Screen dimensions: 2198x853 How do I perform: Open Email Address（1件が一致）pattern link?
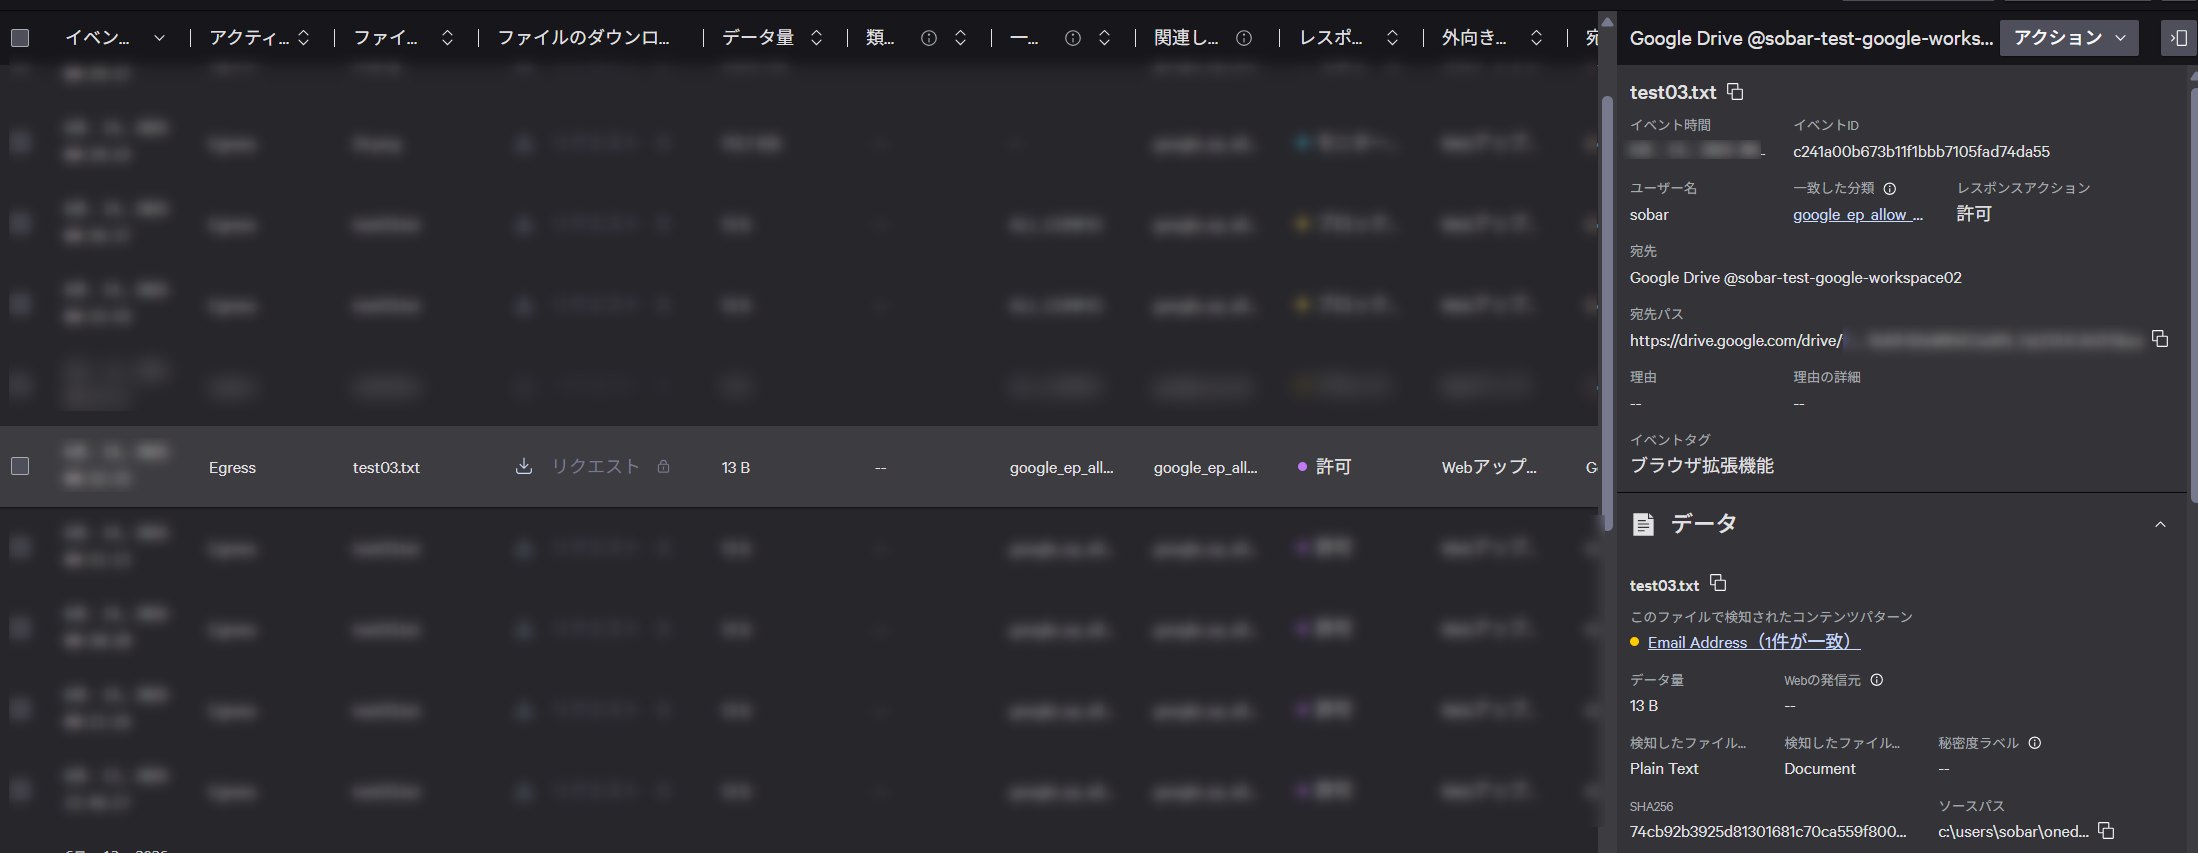point(1754,642)
